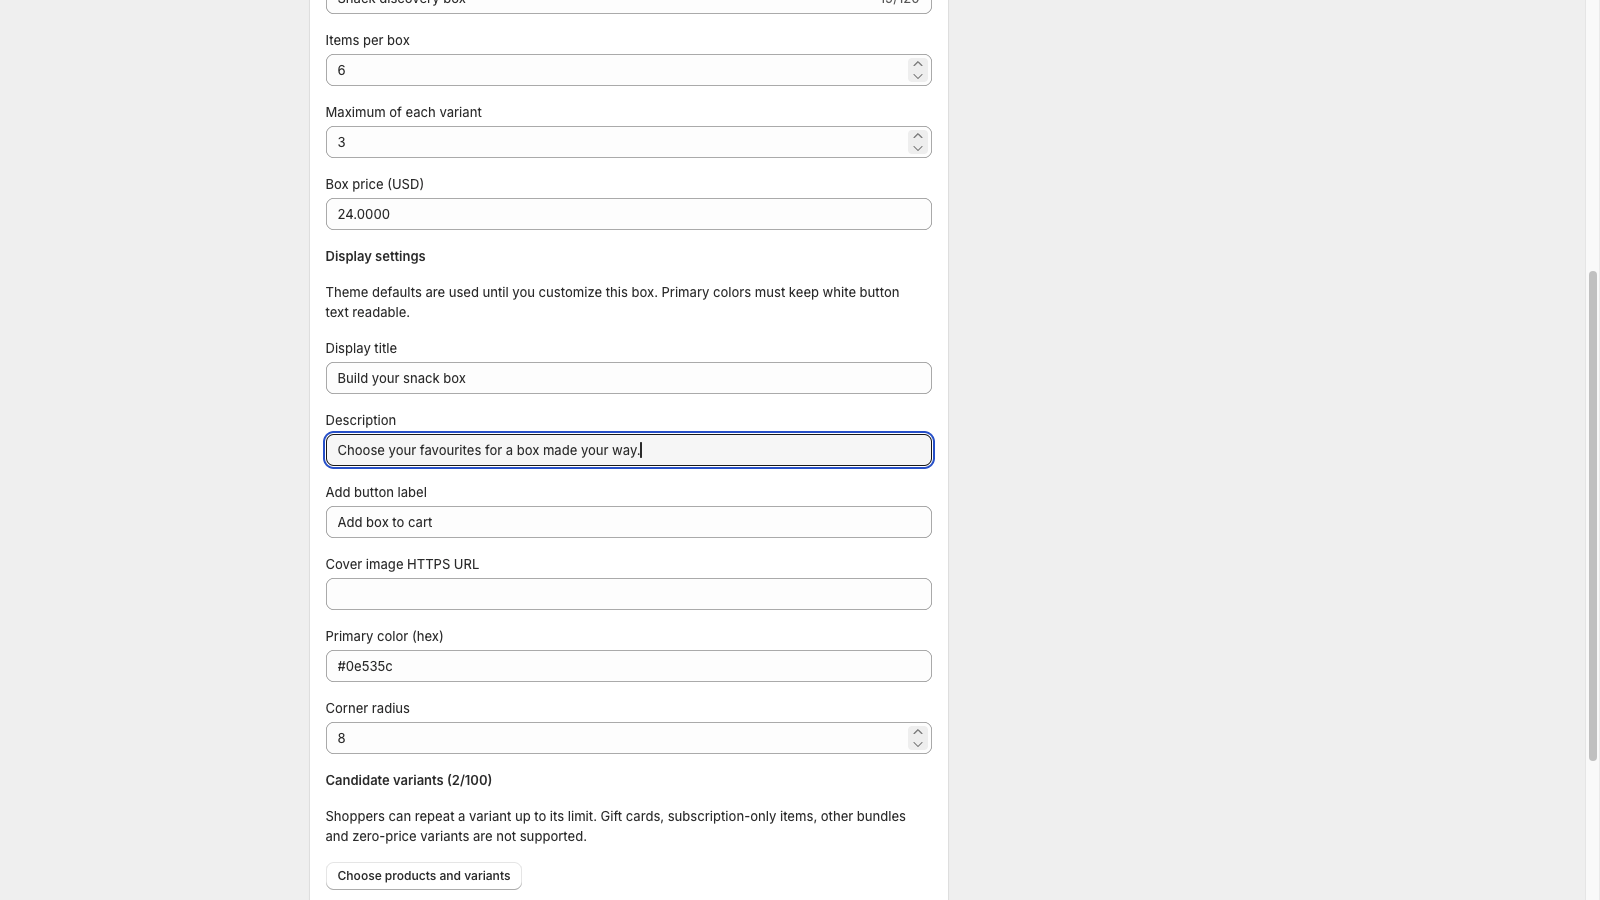1600x900 pixels.
Task: Increase Maximum of each variant
Action: 917,136
